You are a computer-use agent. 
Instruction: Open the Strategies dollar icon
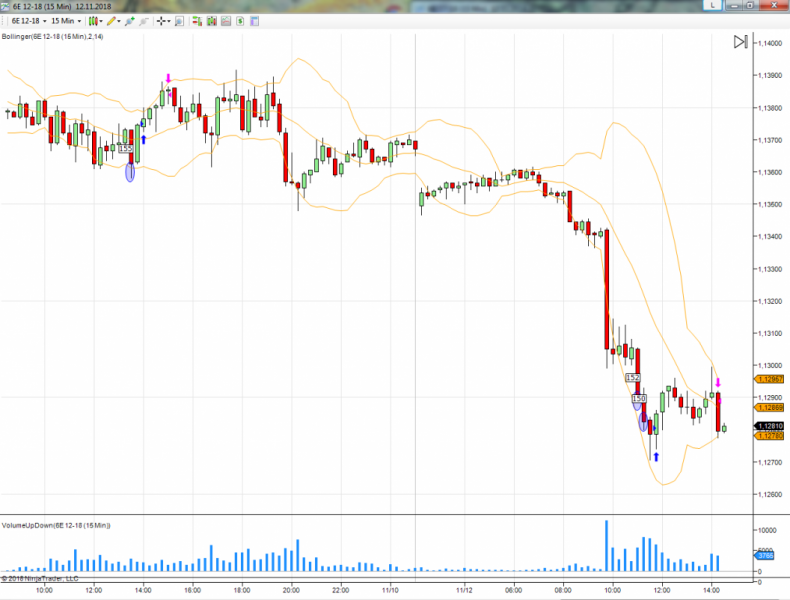click(240, 21)
